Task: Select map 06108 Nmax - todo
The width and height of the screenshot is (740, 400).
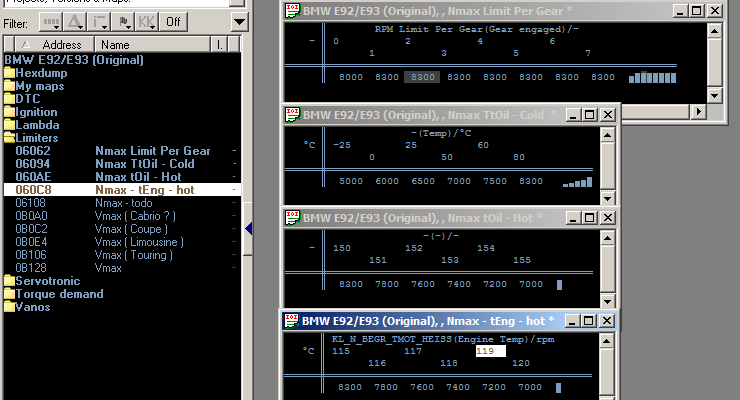Action: point(122,203)
